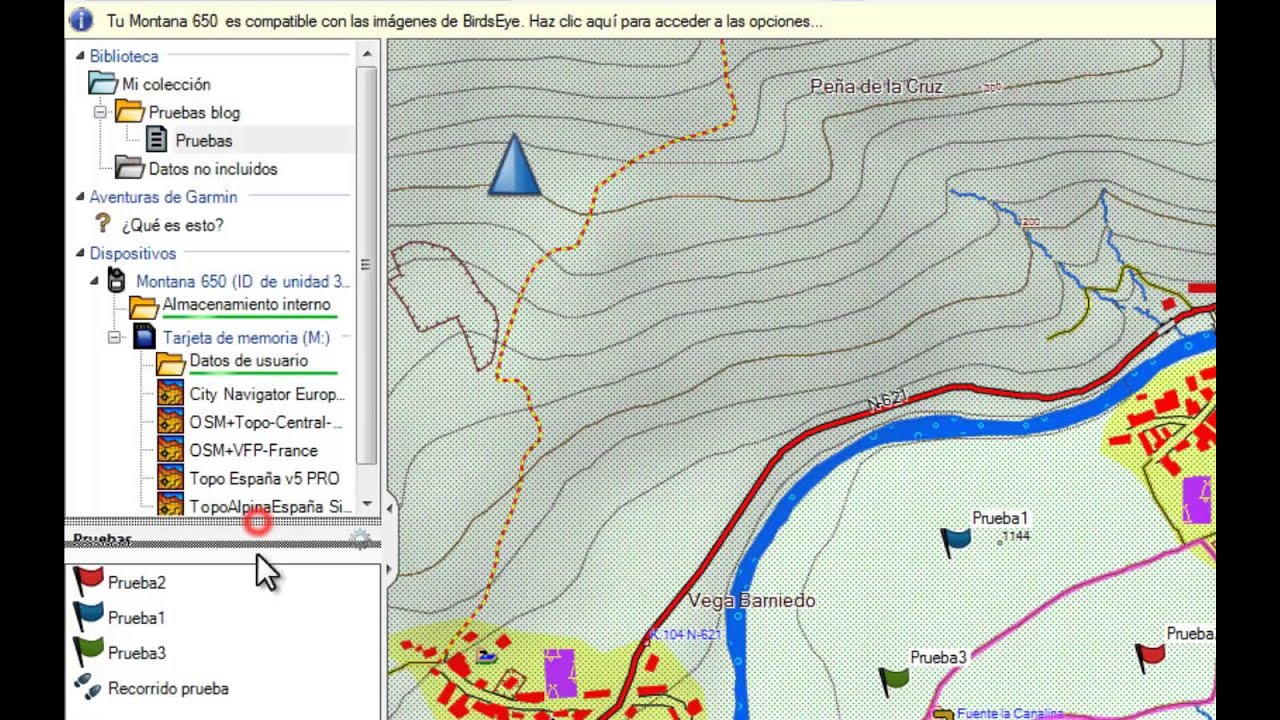Collapse the Aventuras de Garmin section
This screenshot has height=720, width=1280.
click(80, 198)
